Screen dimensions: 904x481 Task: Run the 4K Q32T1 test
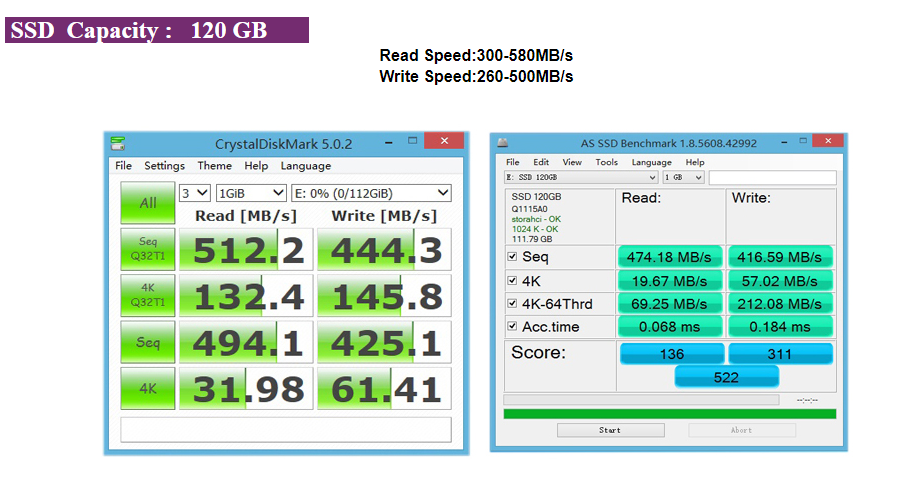tap(148, 295)
